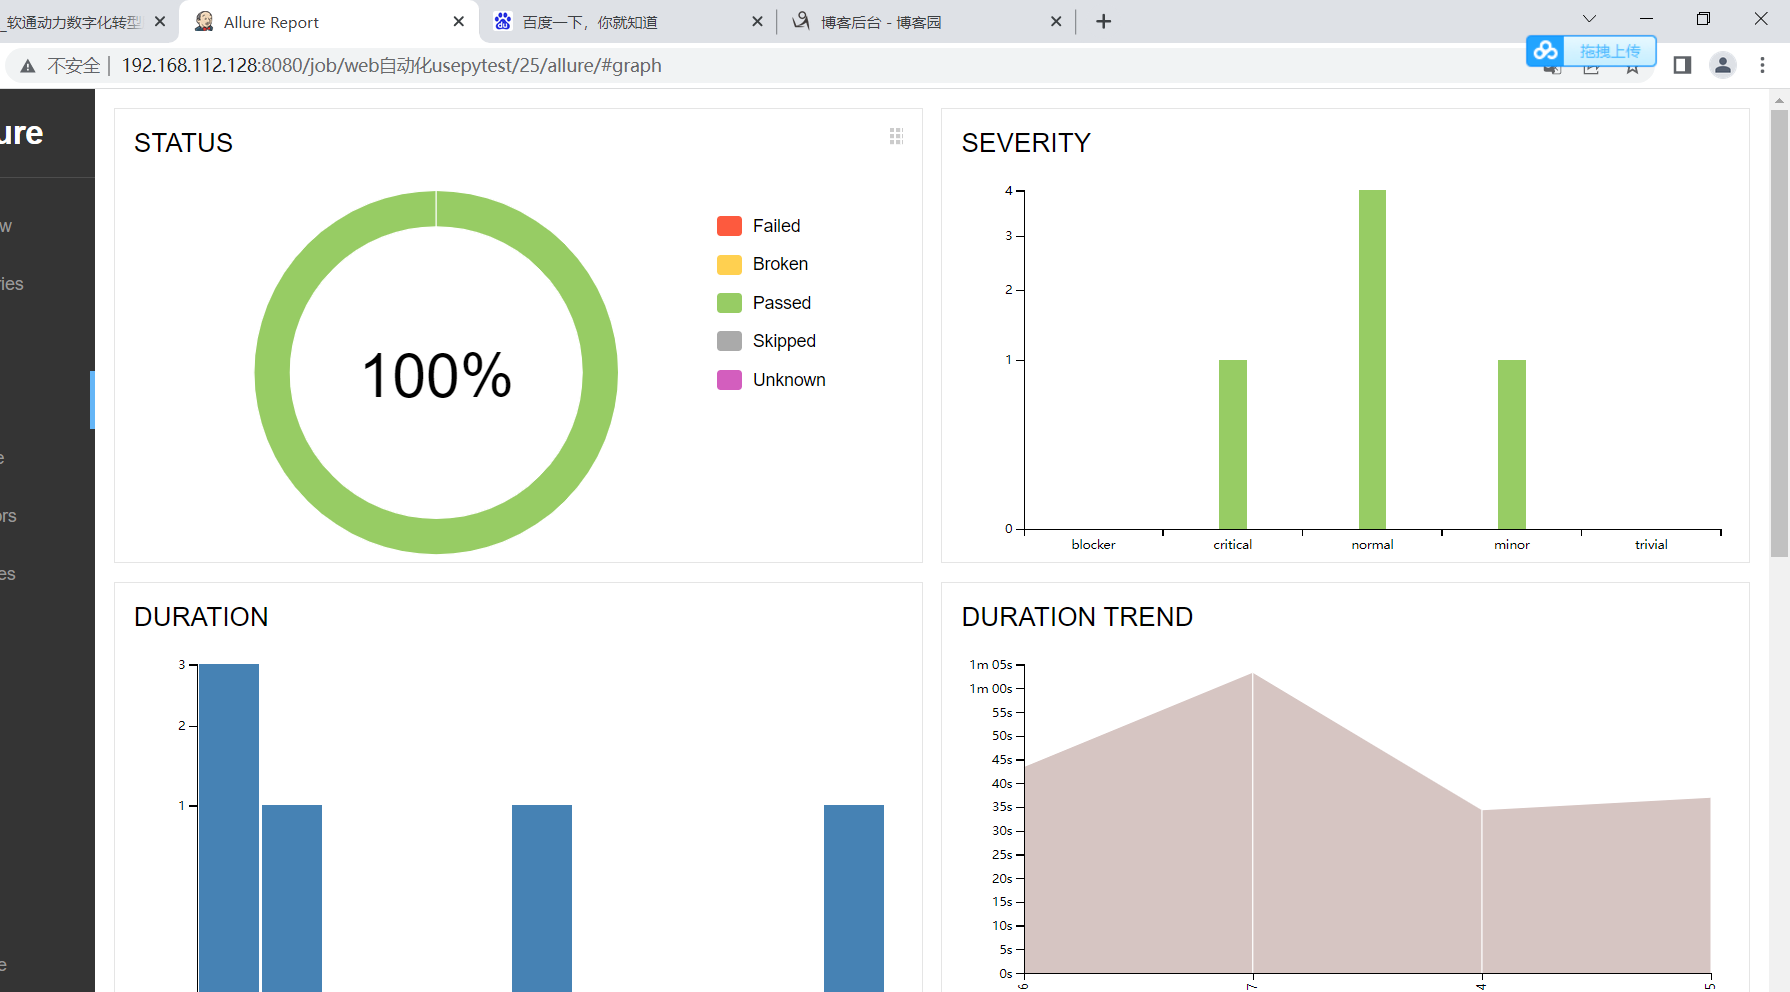Open the Chrome three-dot menu

[x=1763, y=65]
